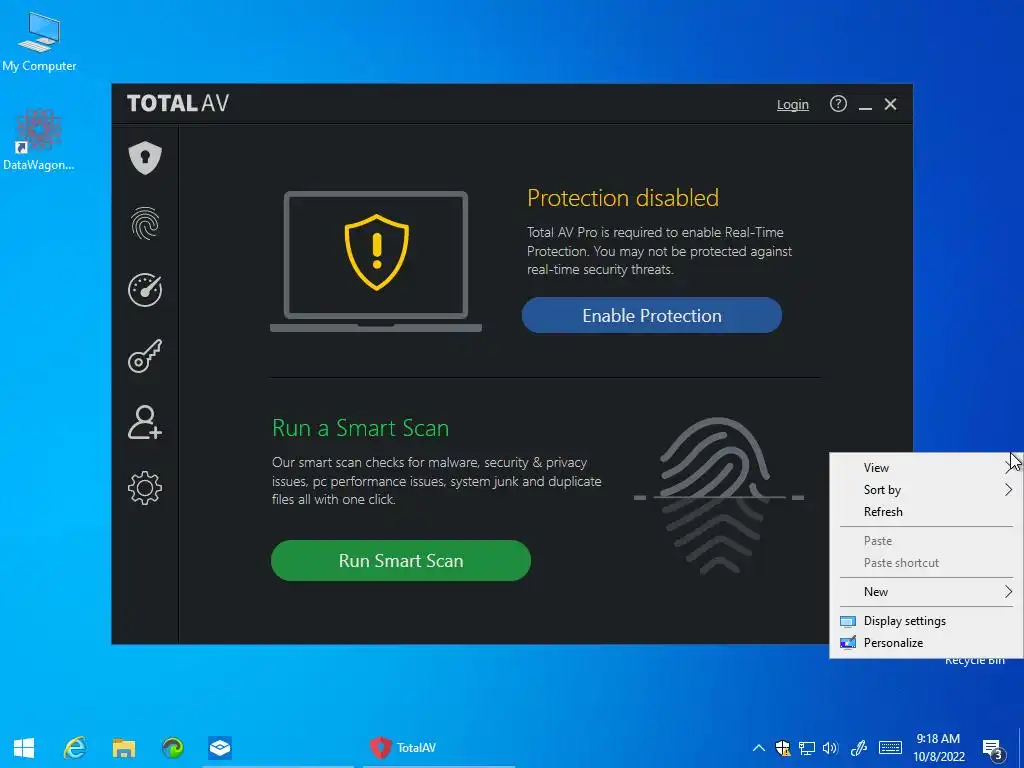Show hidden tray icons chevron
The image size is (1024, 768).
(758, 748)
